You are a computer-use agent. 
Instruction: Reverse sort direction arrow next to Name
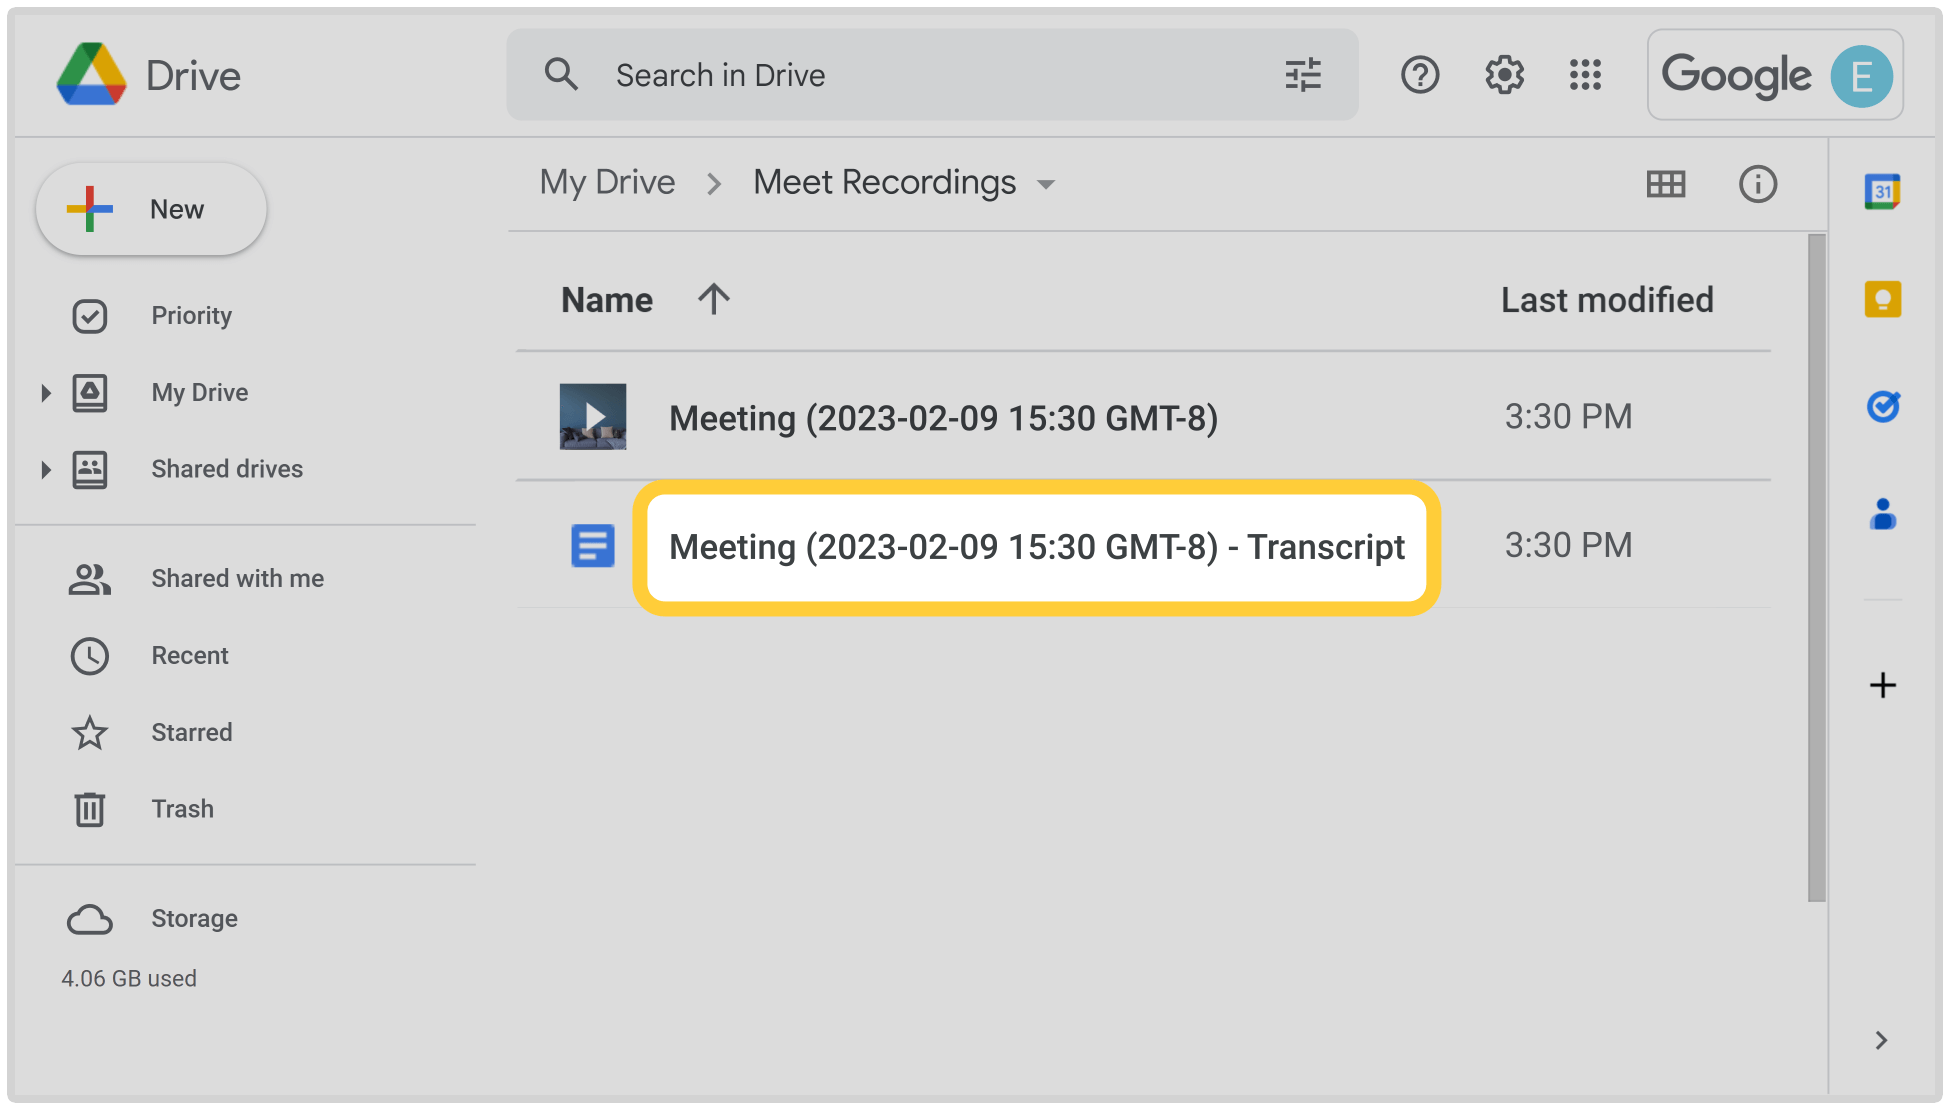point(713,299)
